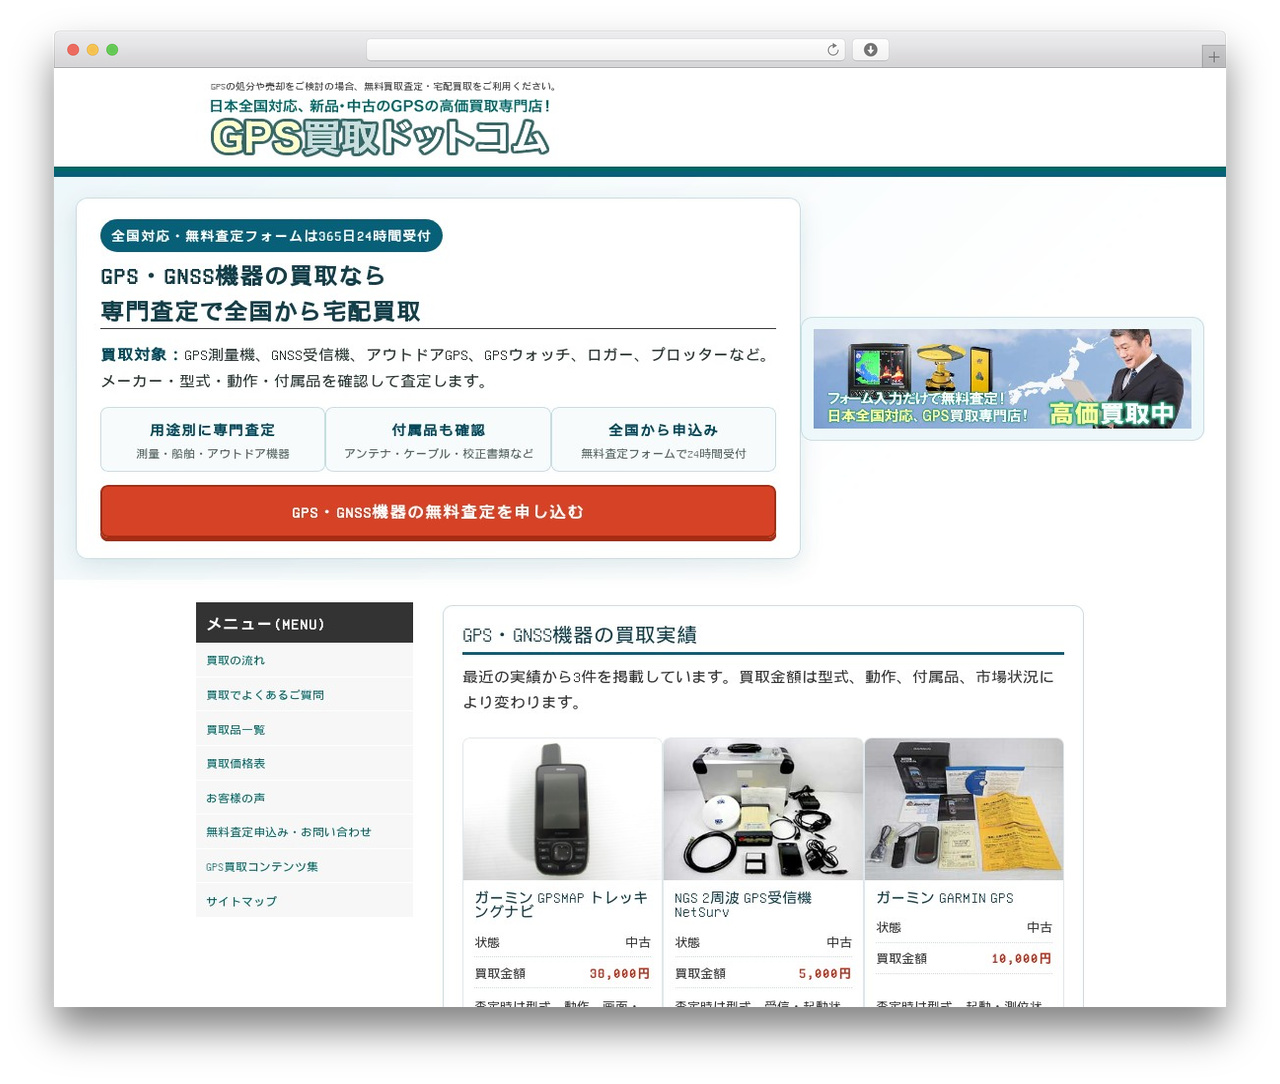
Task: Select ガーミン GARMIN GPS card title
Action: (945, 898)
